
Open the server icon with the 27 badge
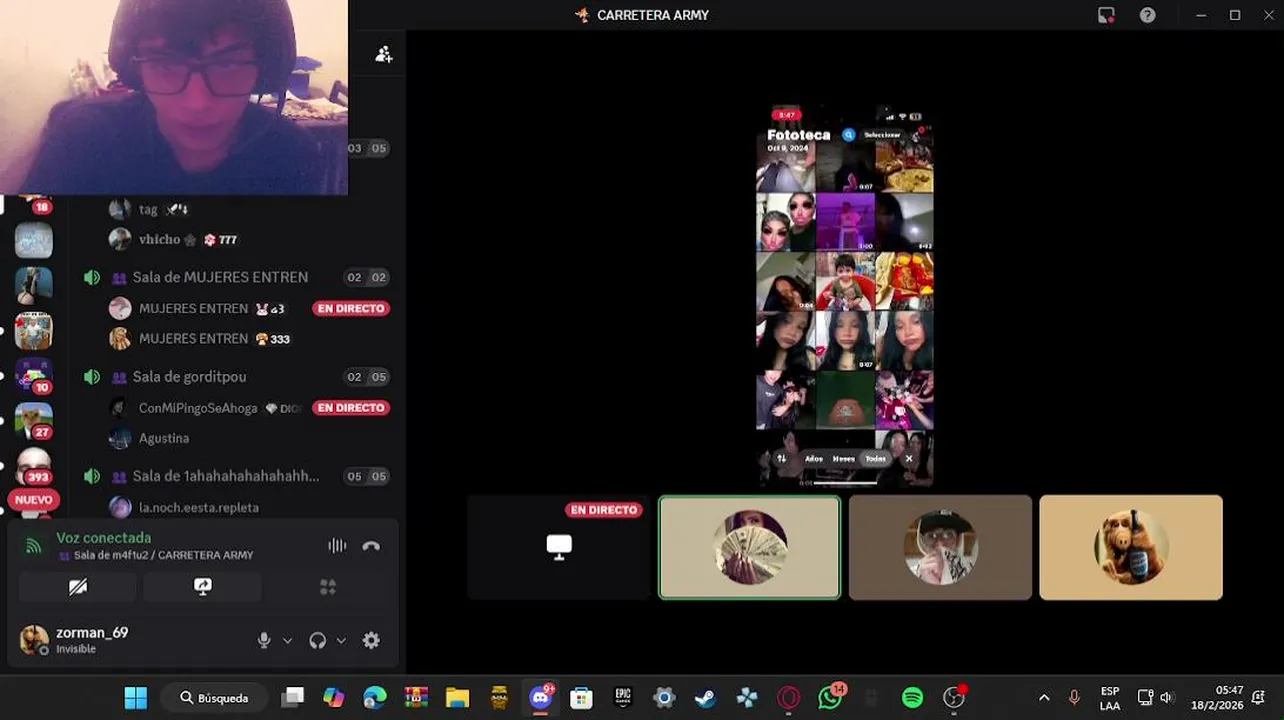tap(33, 421)
